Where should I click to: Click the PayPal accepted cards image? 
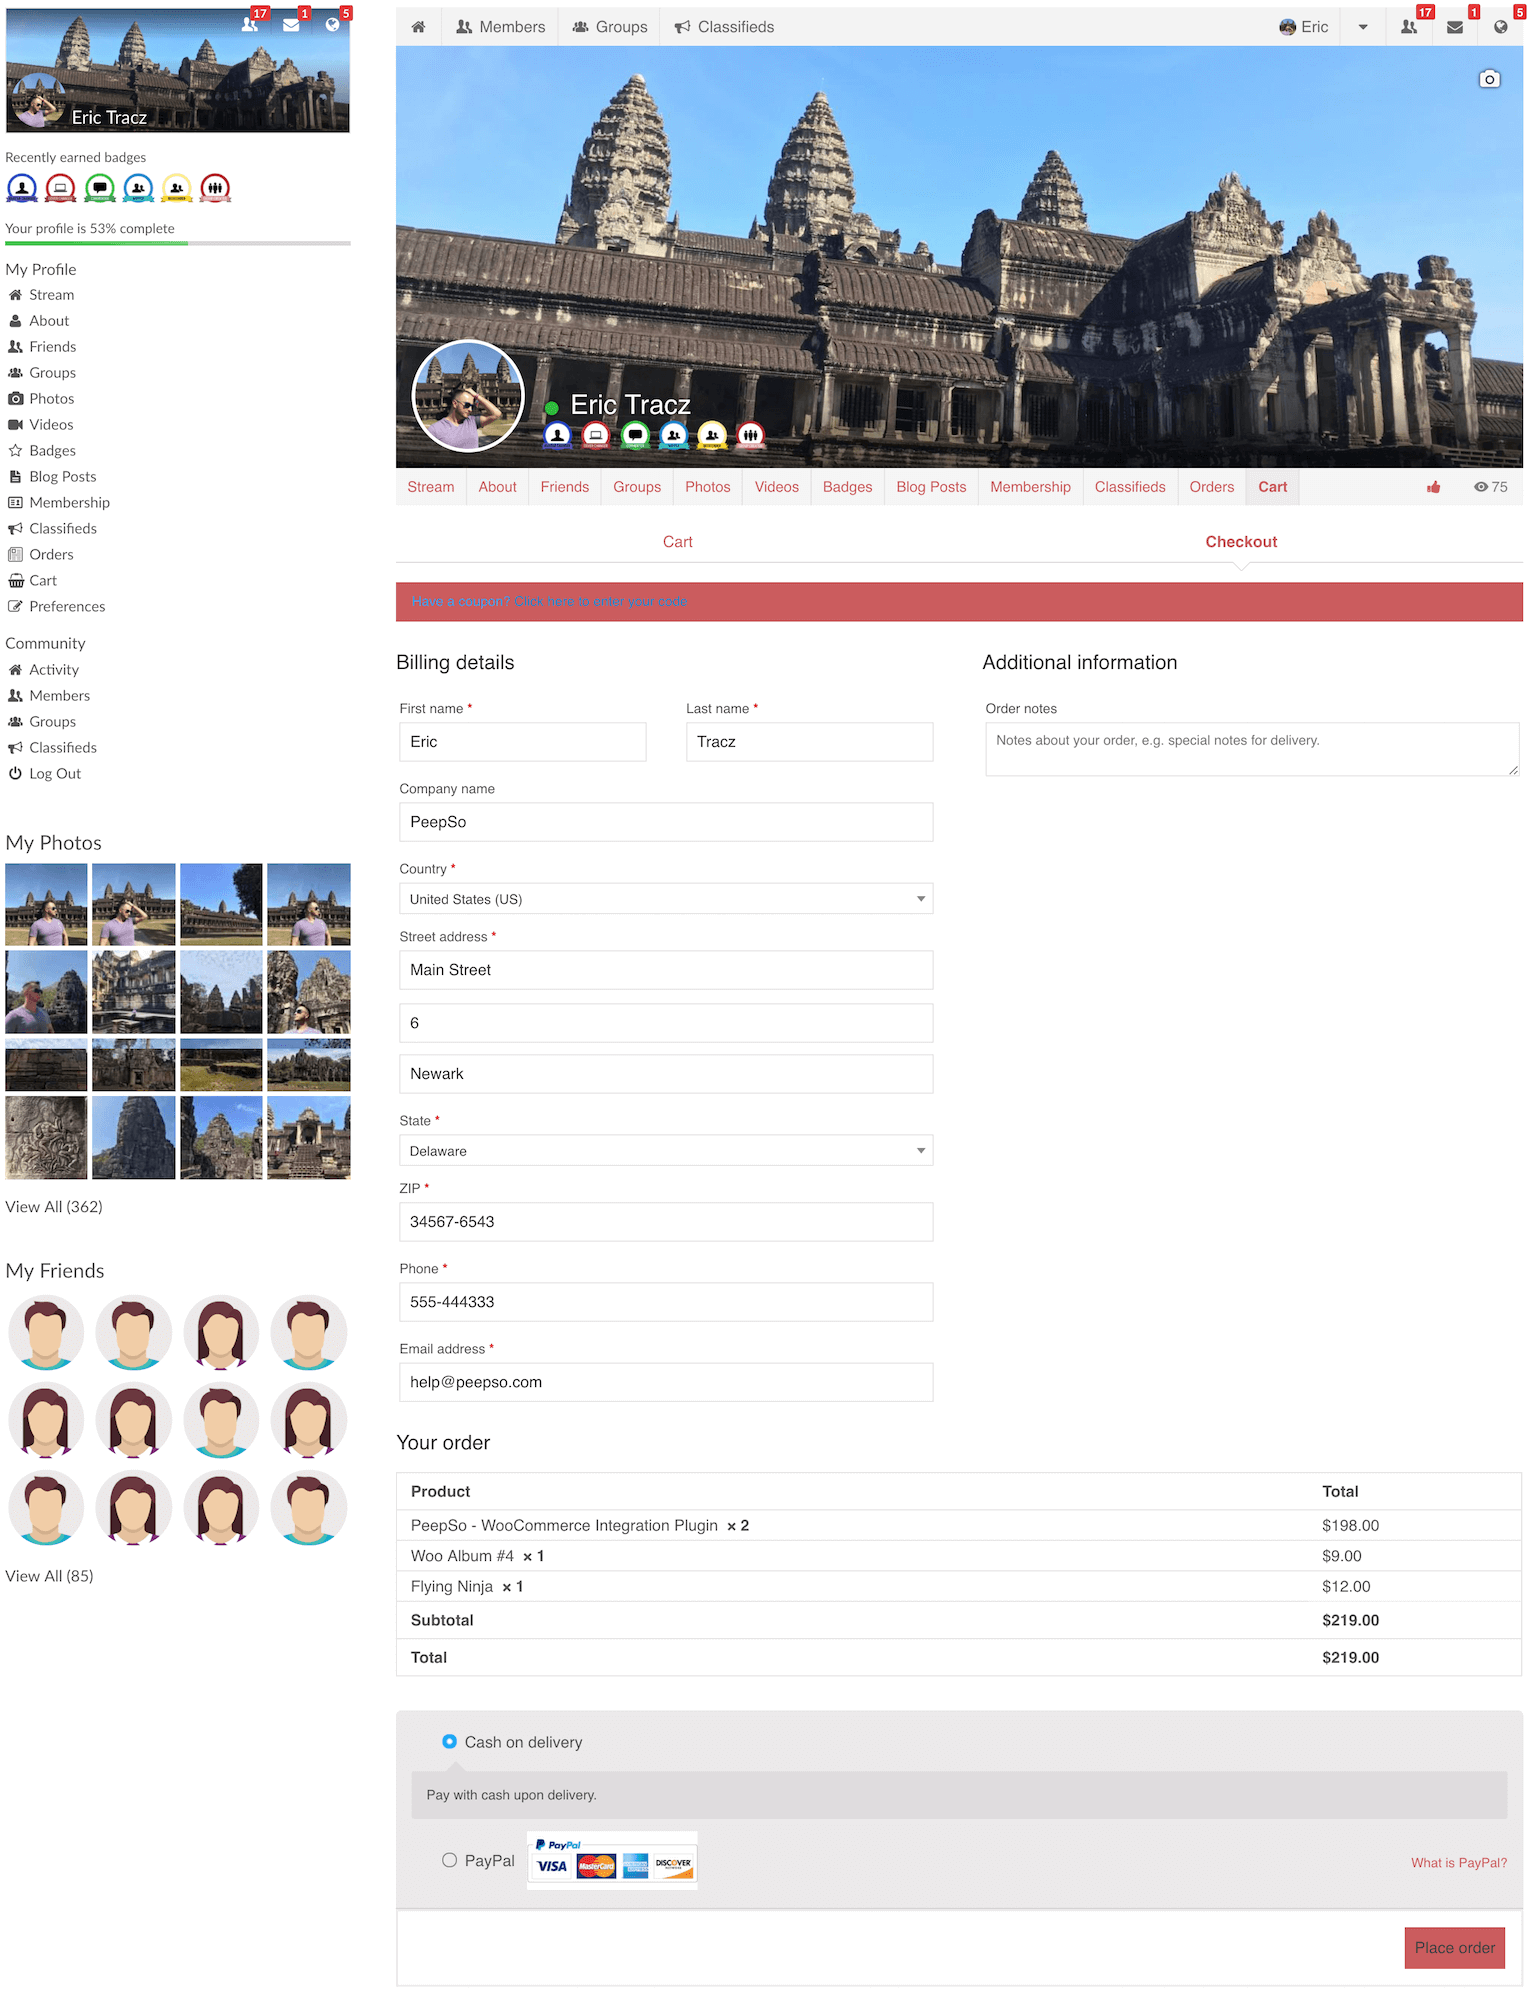pos(612,1860)
